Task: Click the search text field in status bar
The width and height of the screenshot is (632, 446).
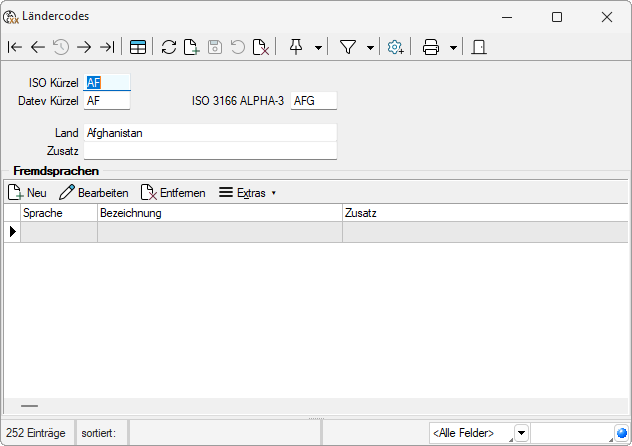Action: 572,433
